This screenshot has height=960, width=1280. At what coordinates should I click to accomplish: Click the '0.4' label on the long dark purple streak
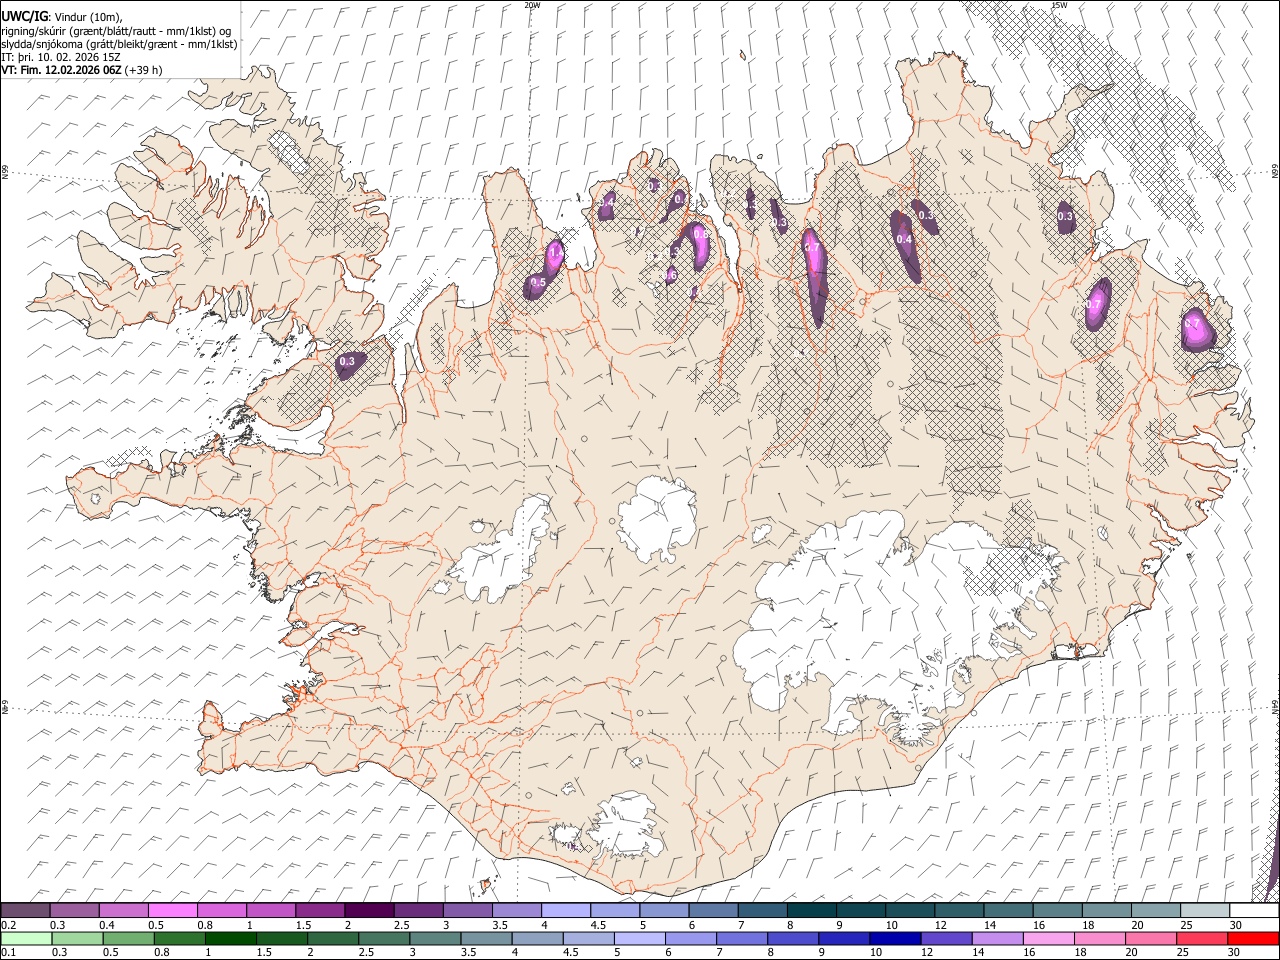tap(904, 239)
